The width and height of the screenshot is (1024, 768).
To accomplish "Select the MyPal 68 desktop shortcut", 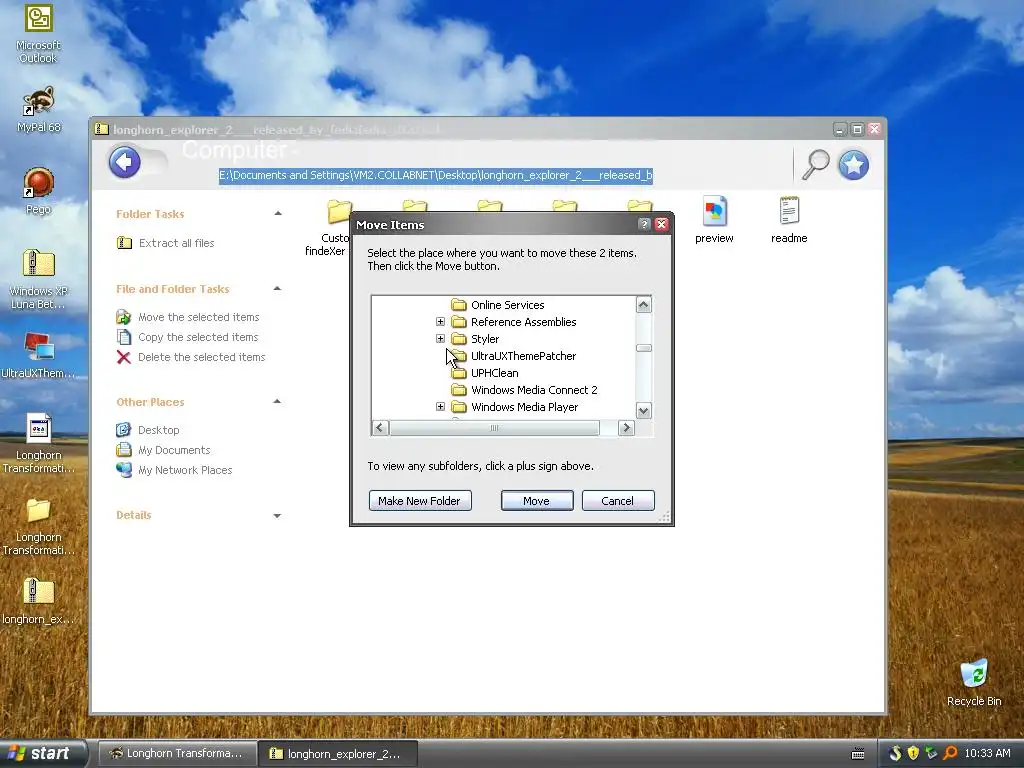I will [x=39, y=100].
